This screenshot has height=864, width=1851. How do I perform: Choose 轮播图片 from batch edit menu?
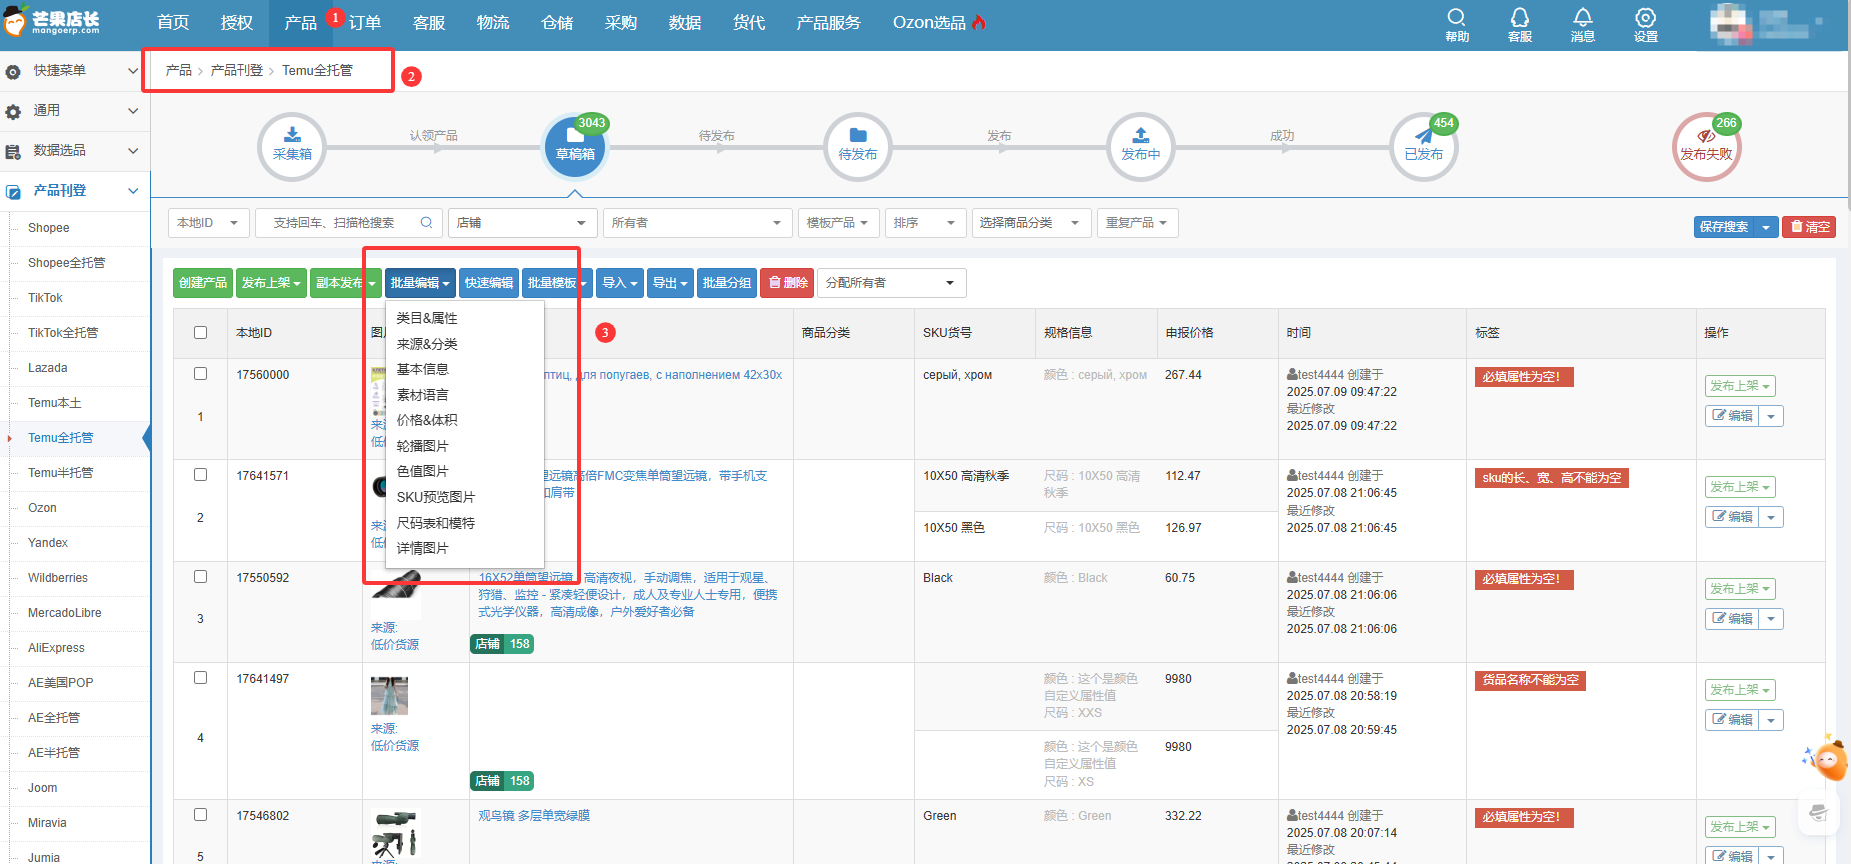click(423, 446)
